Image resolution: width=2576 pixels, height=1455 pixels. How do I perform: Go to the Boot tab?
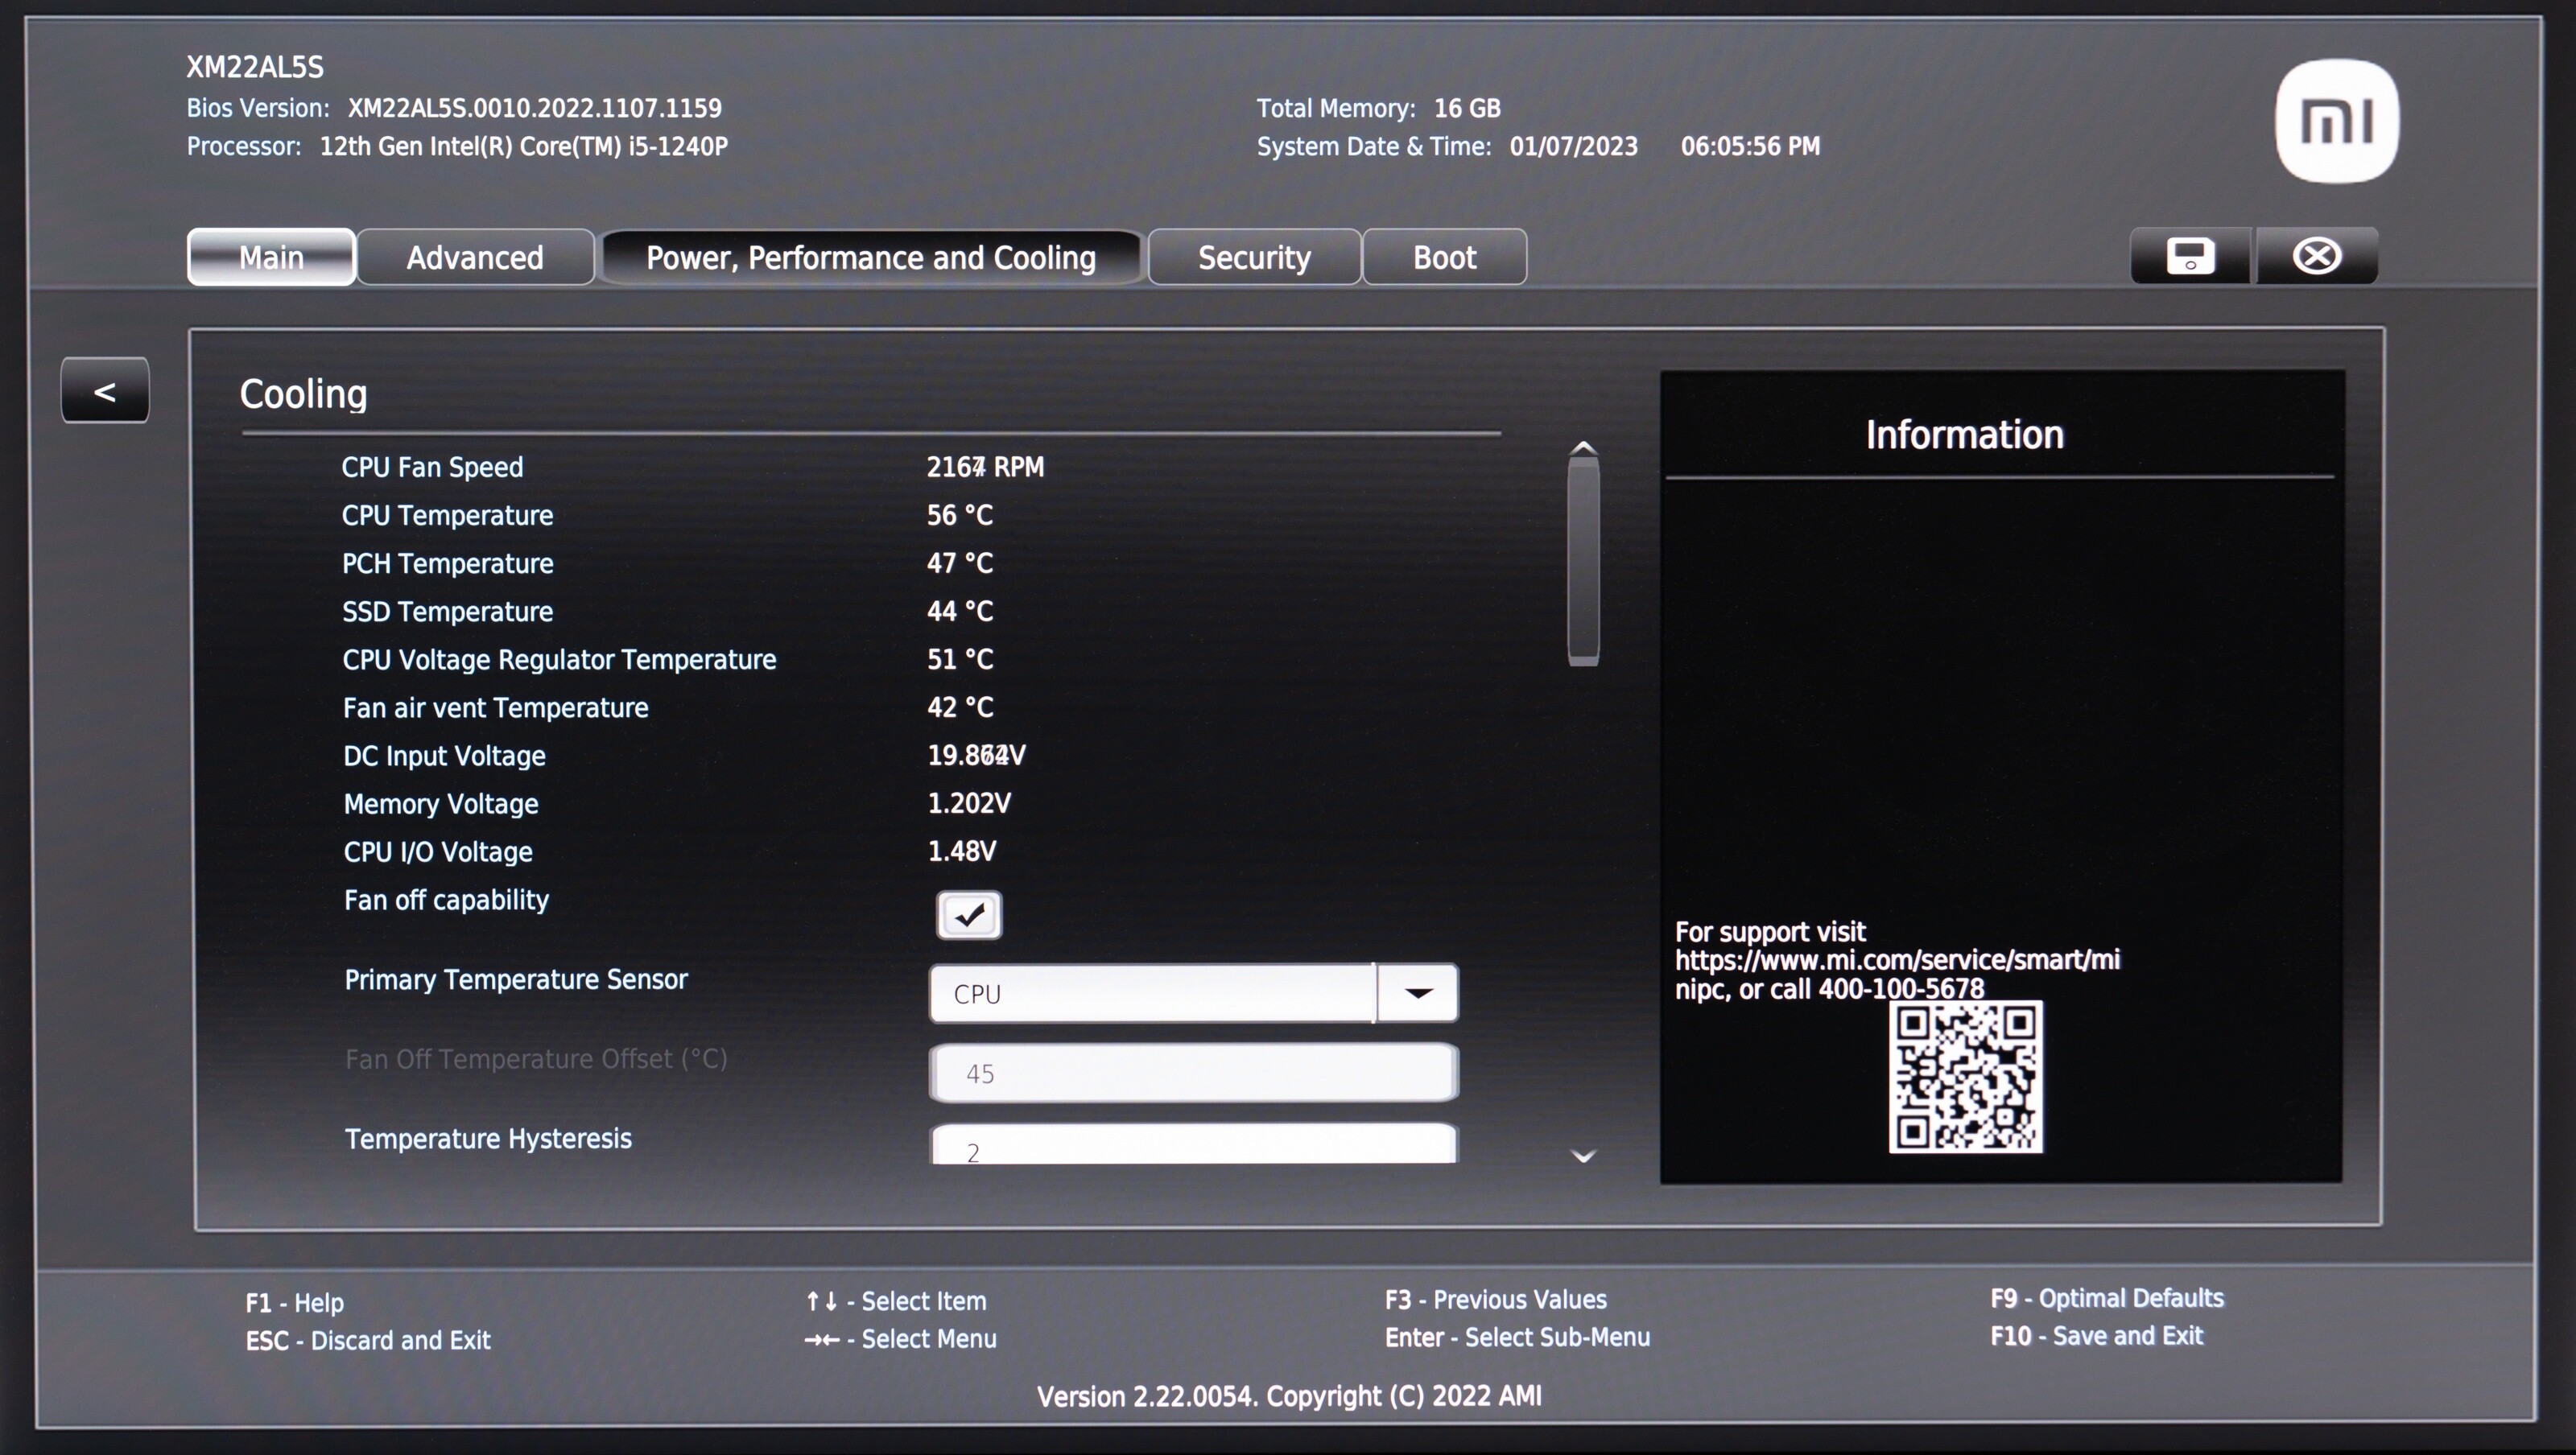(x=1444, y=258)
